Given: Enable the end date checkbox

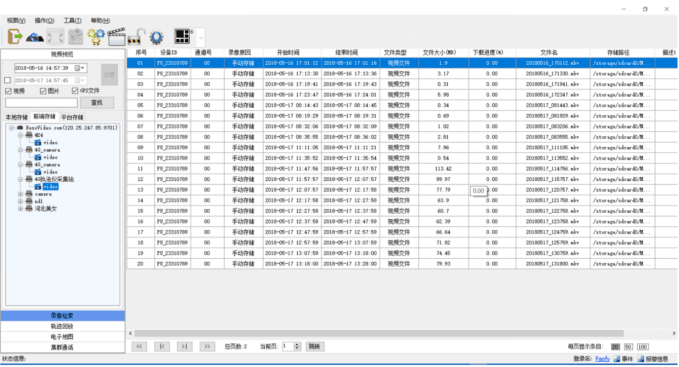Looking at the screenshot, I should (7, 80).
